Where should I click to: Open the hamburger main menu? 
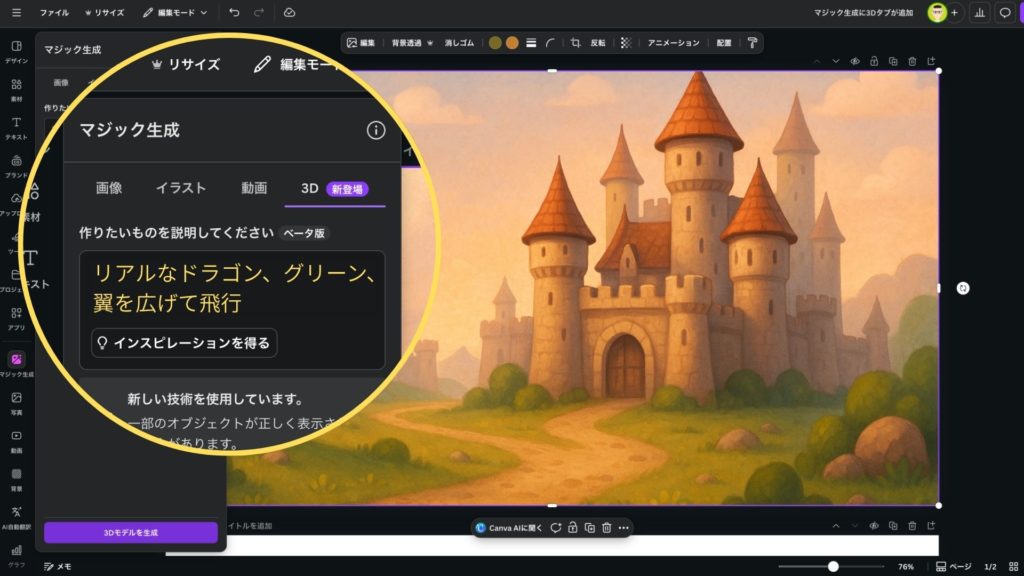(16, 13)
